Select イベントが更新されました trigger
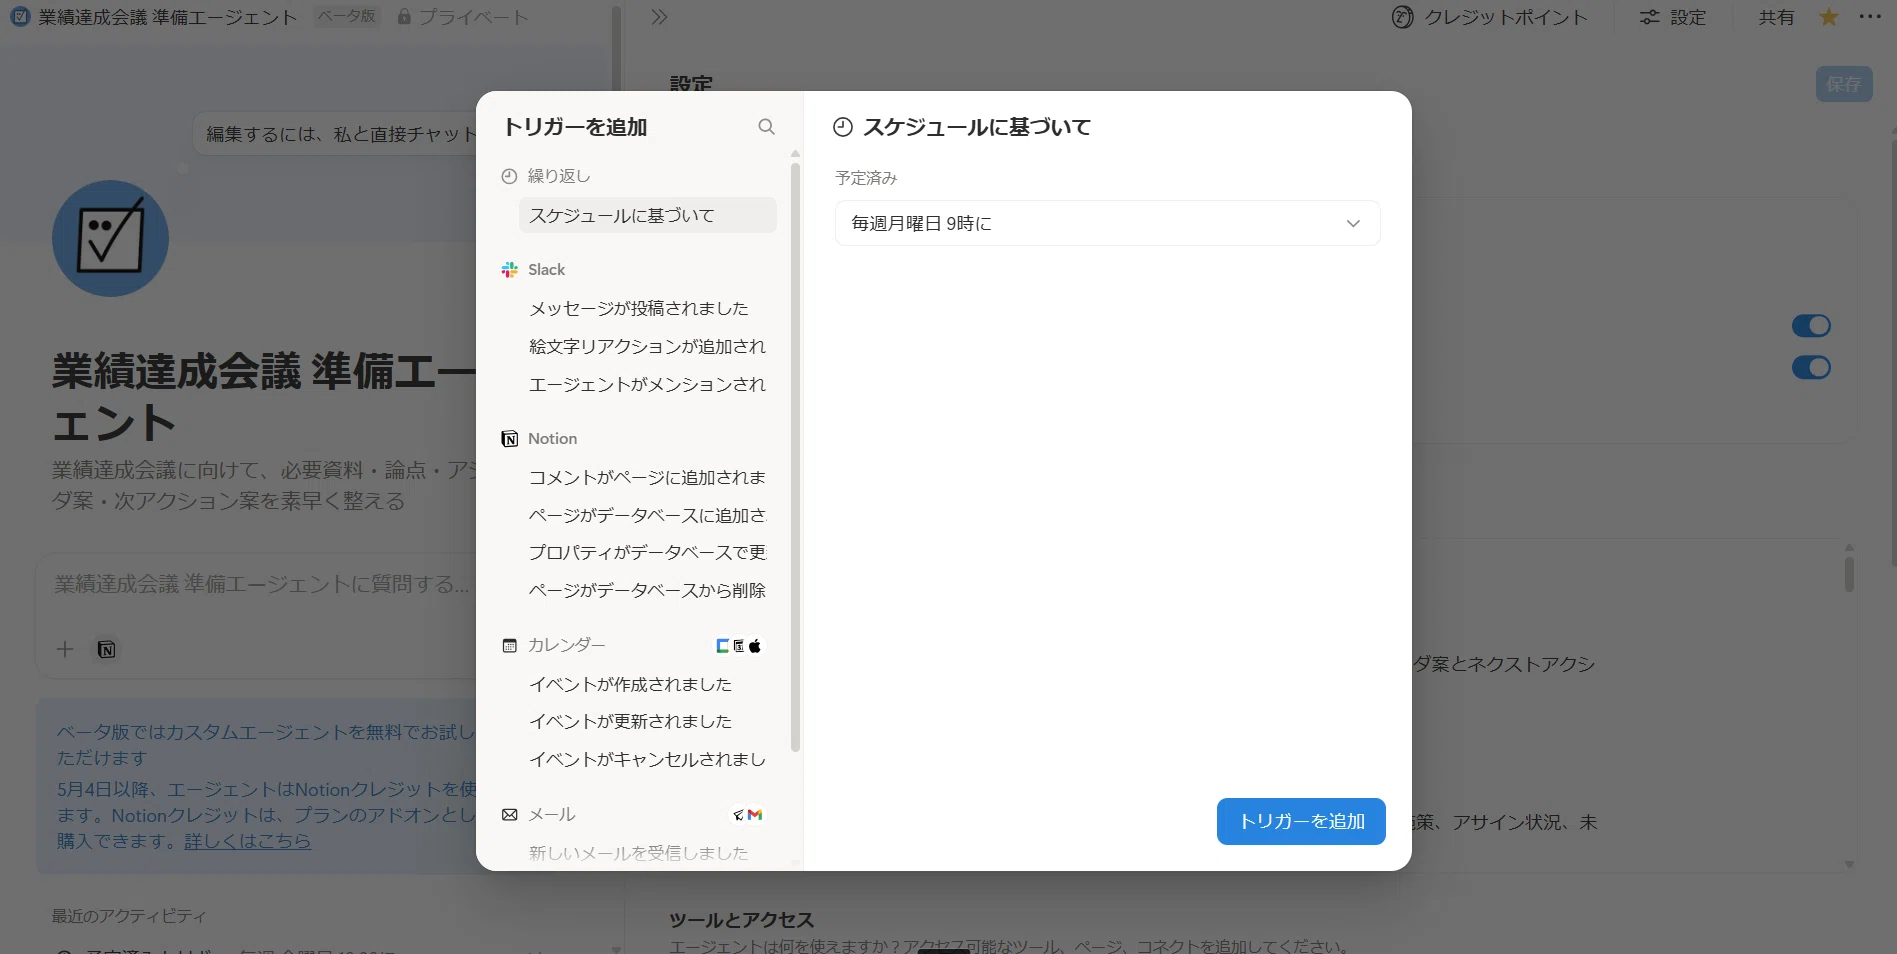This screenshot has height=954, width=1897. [647, 721]
